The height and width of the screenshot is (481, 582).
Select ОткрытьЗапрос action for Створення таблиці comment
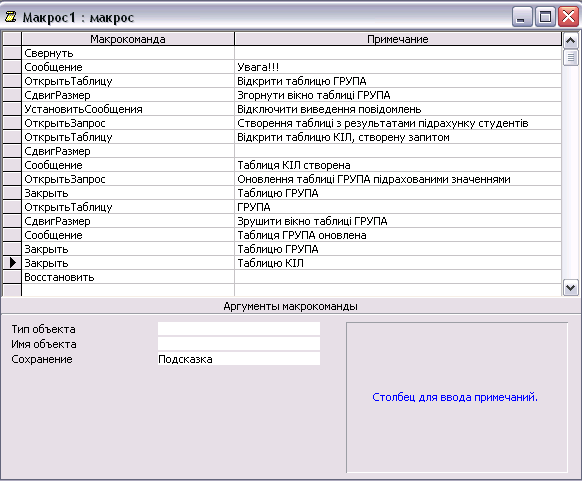128,123
